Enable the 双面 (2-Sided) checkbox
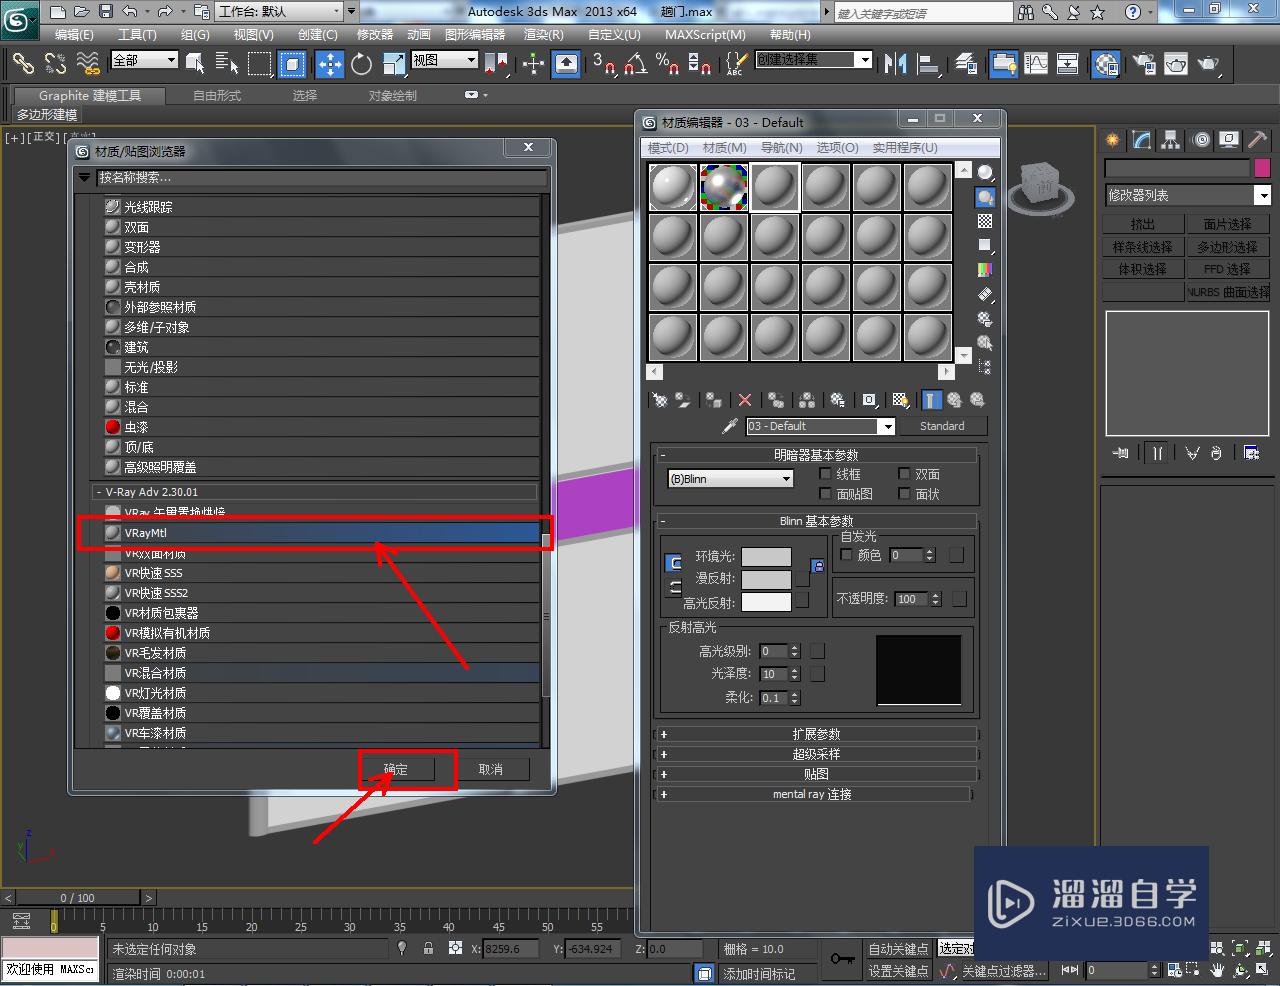The height and width of the screenshot is (986, 1280). click(904, 474)
